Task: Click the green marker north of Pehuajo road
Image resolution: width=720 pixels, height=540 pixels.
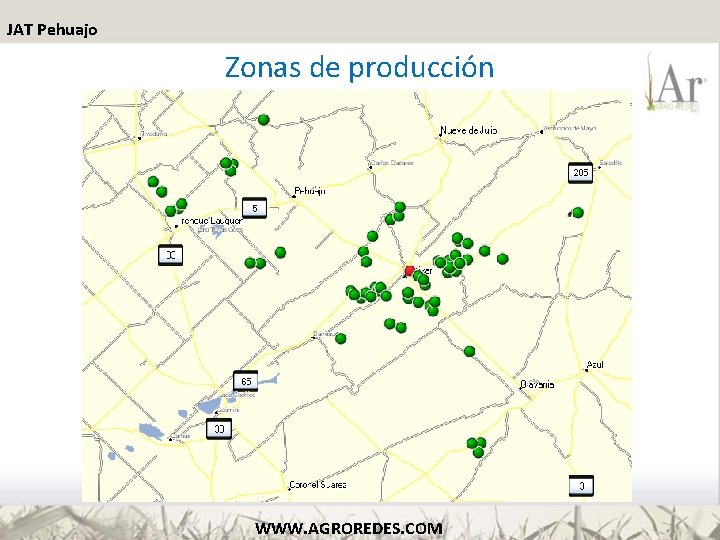Action: 264,120
